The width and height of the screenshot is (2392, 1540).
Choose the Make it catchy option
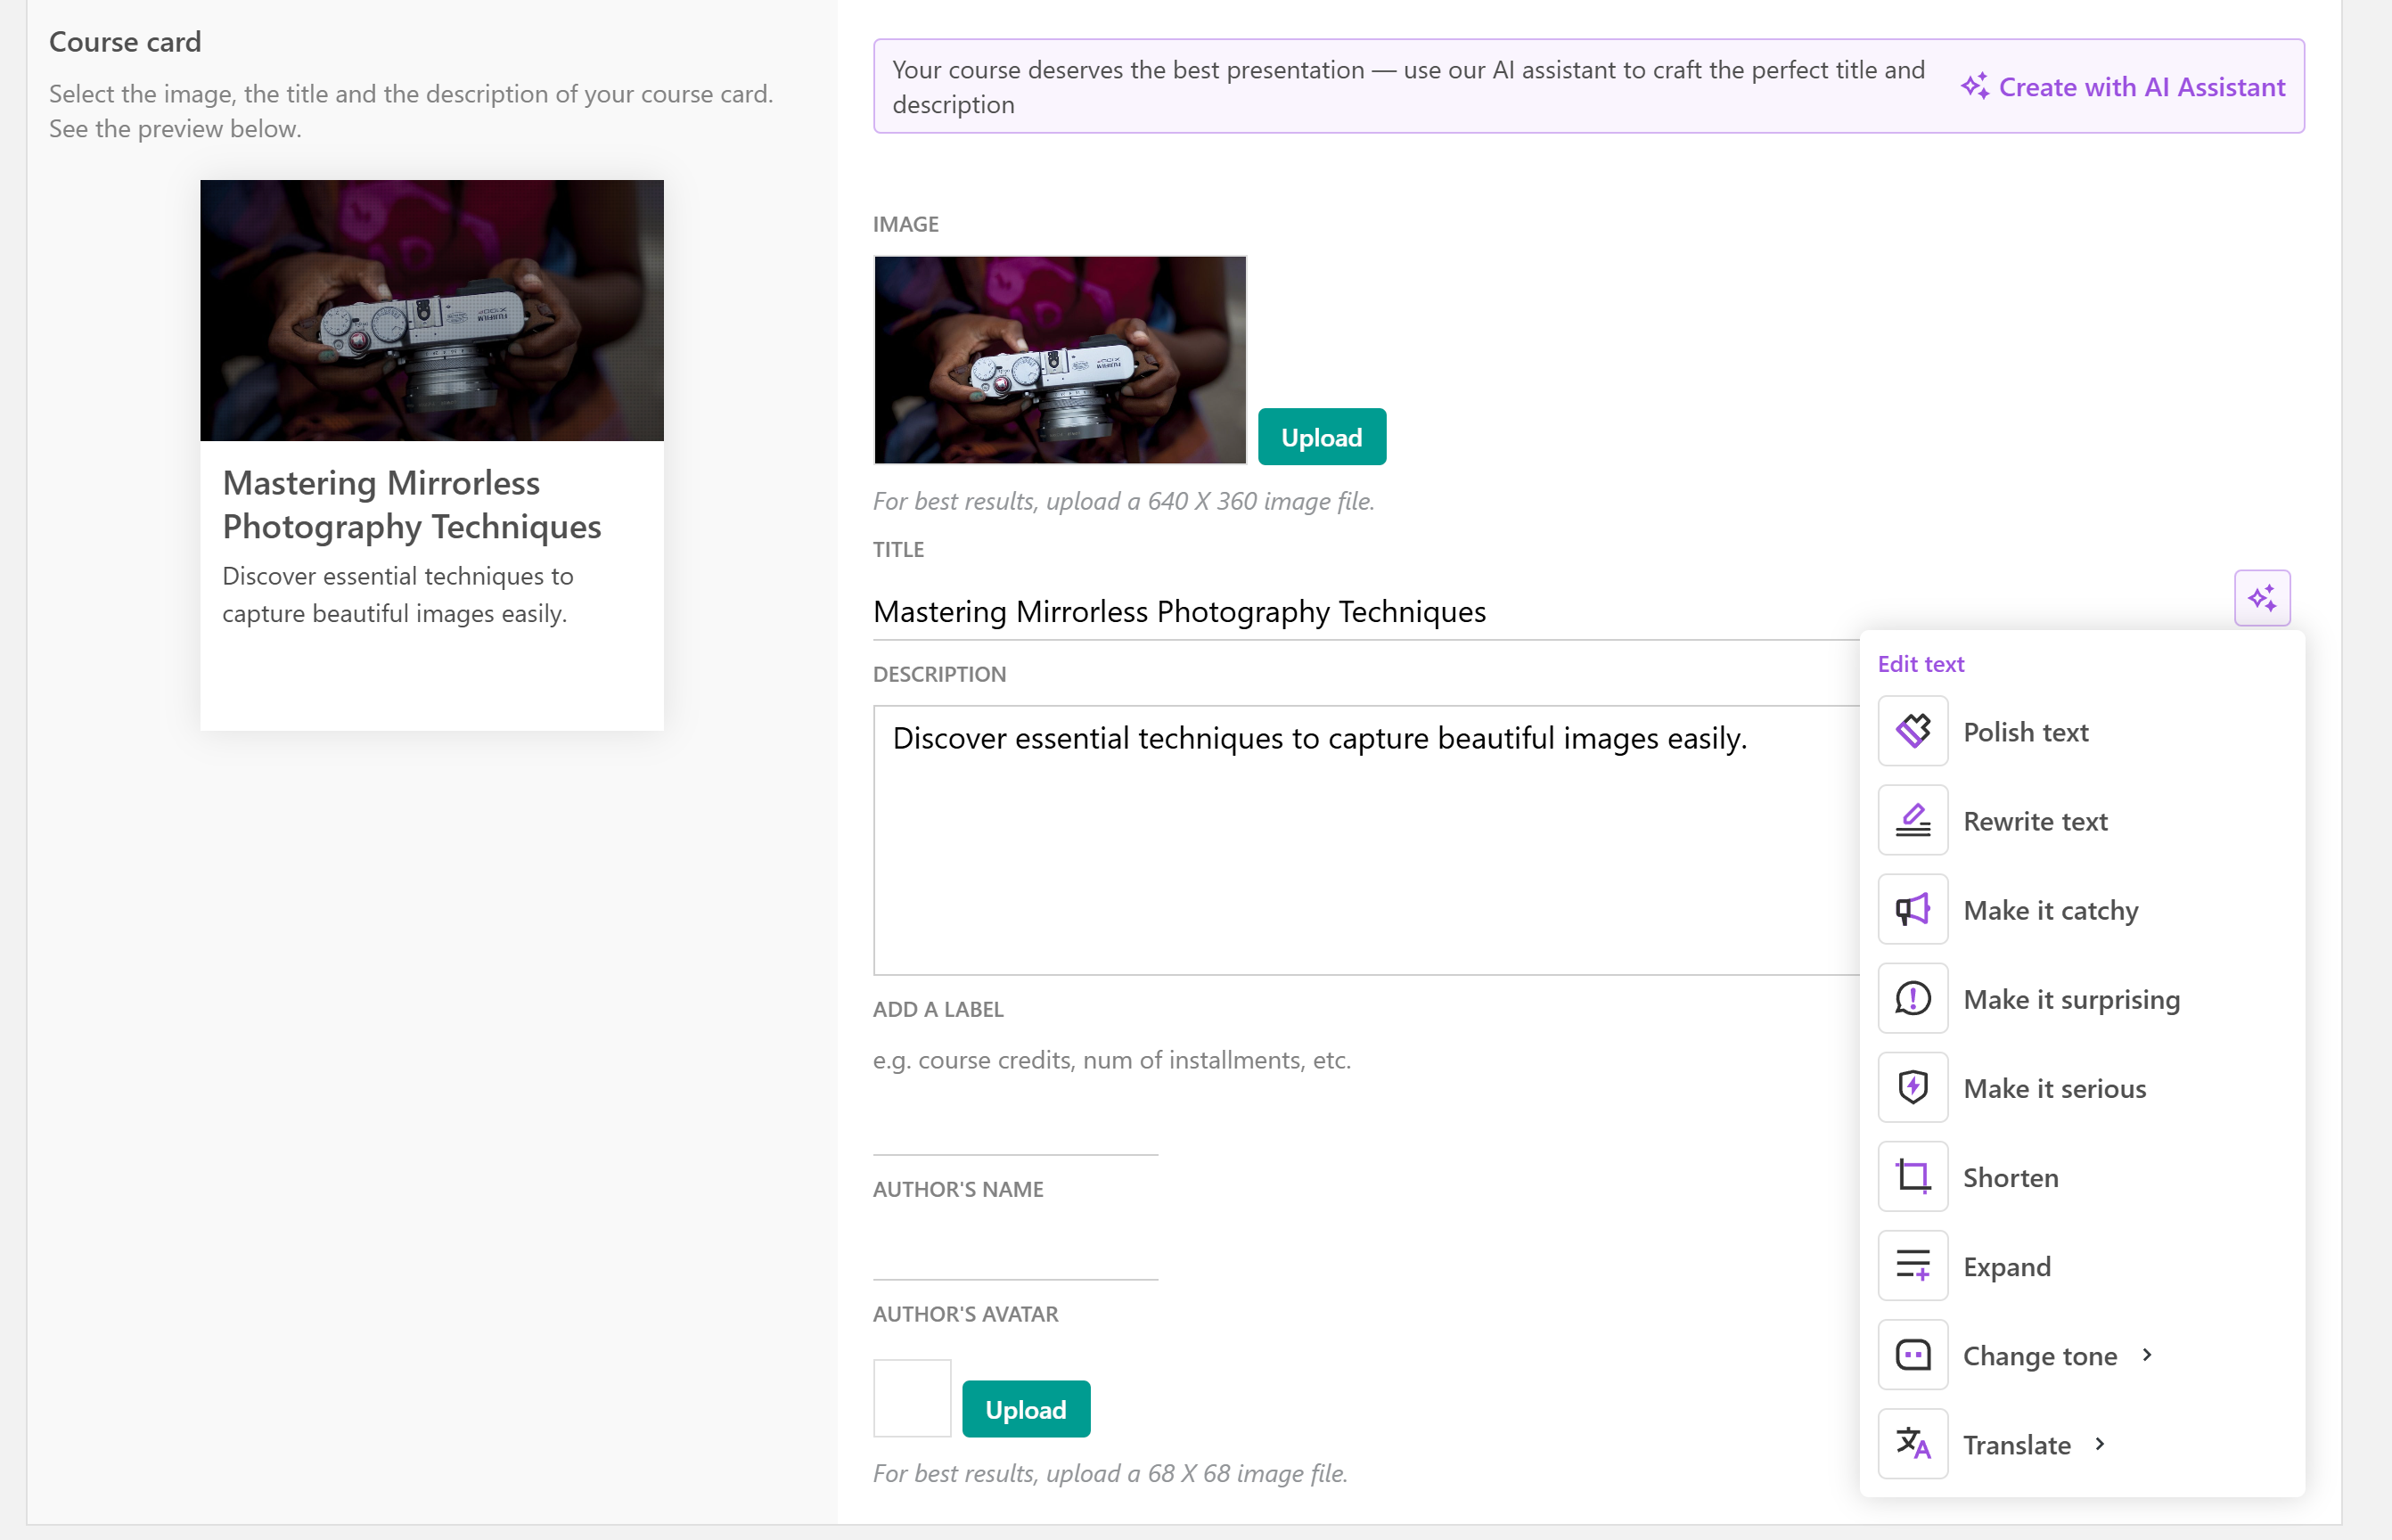[2050, 911]
